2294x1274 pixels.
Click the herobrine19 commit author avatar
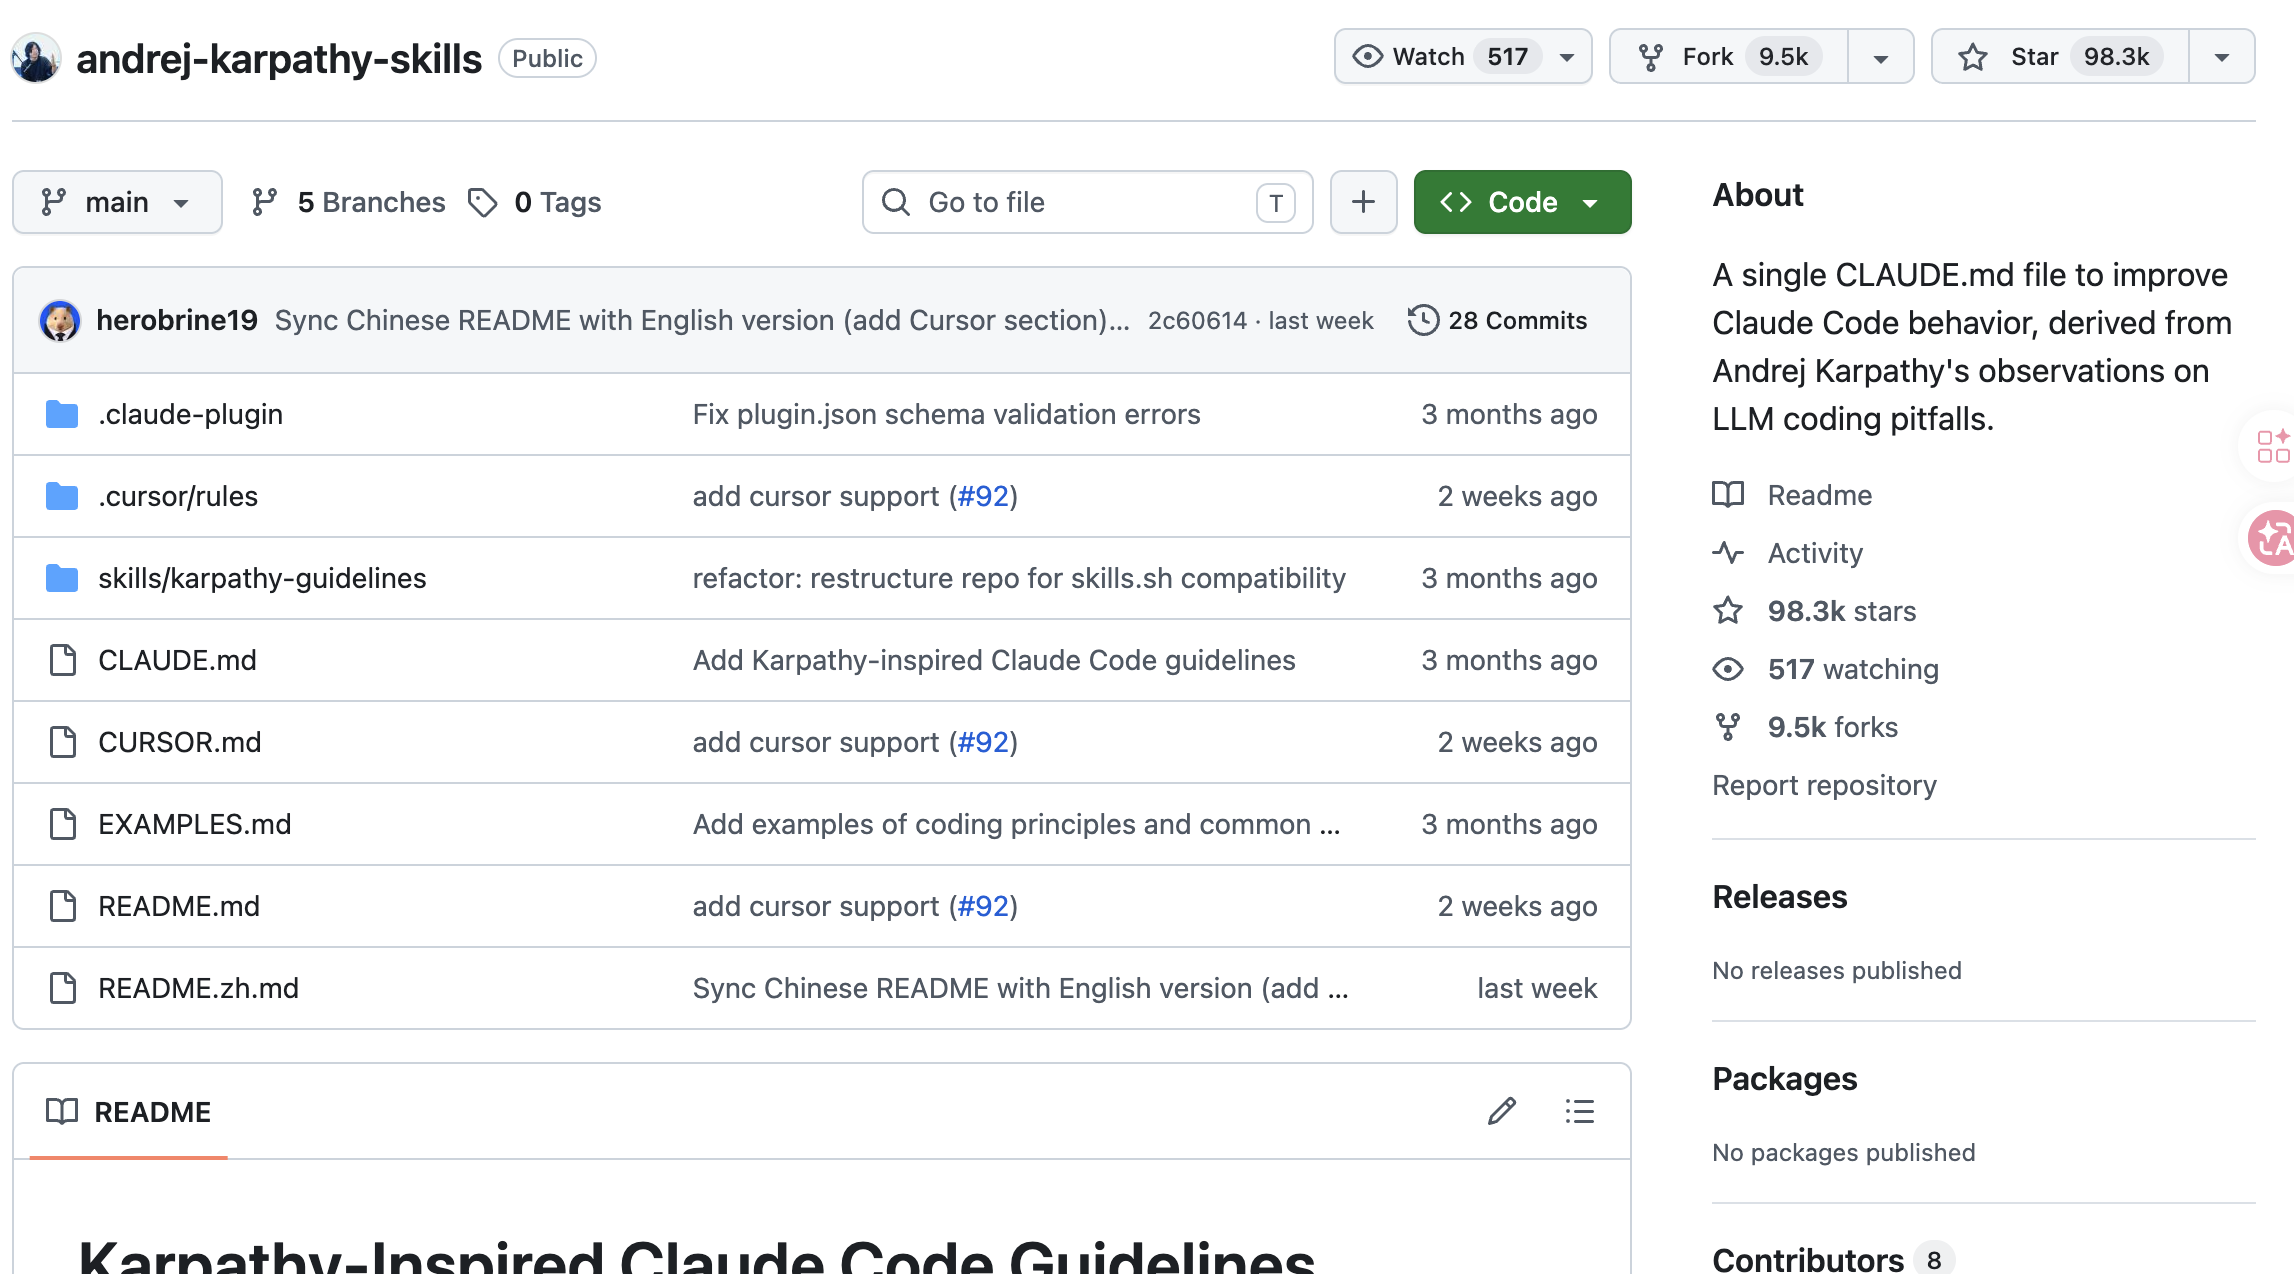coord(60,321)
